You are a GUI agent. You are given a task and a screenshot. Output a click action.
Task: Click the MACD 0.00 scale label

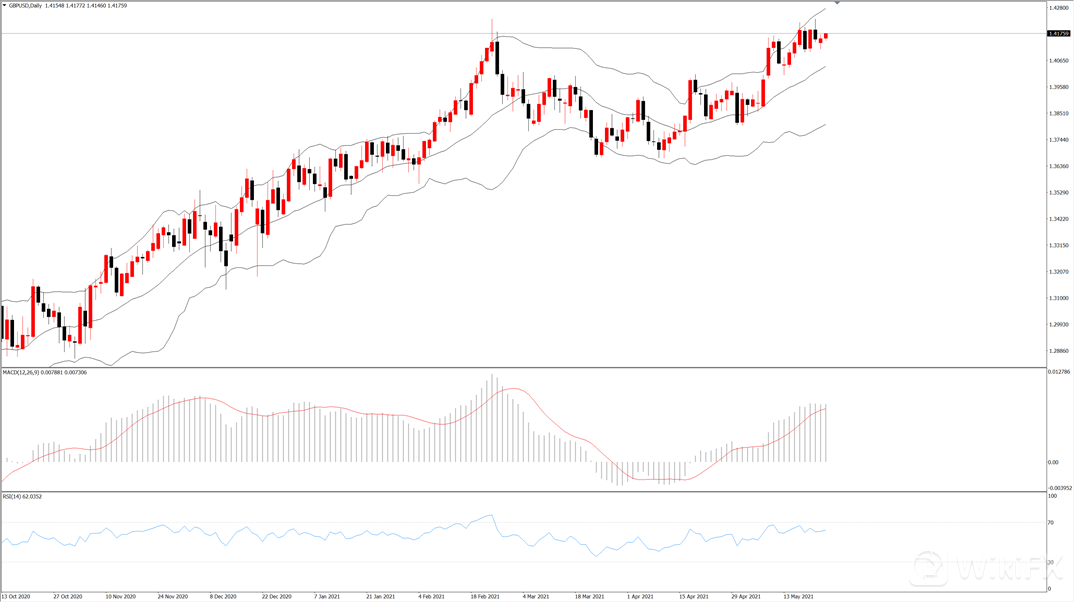[x=1053, y=462]
